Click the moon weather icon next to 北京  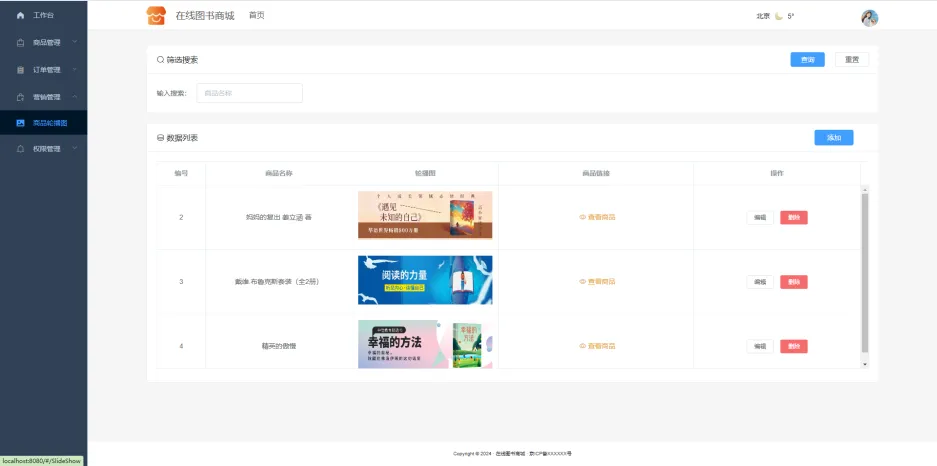click(x=779, y=16)
